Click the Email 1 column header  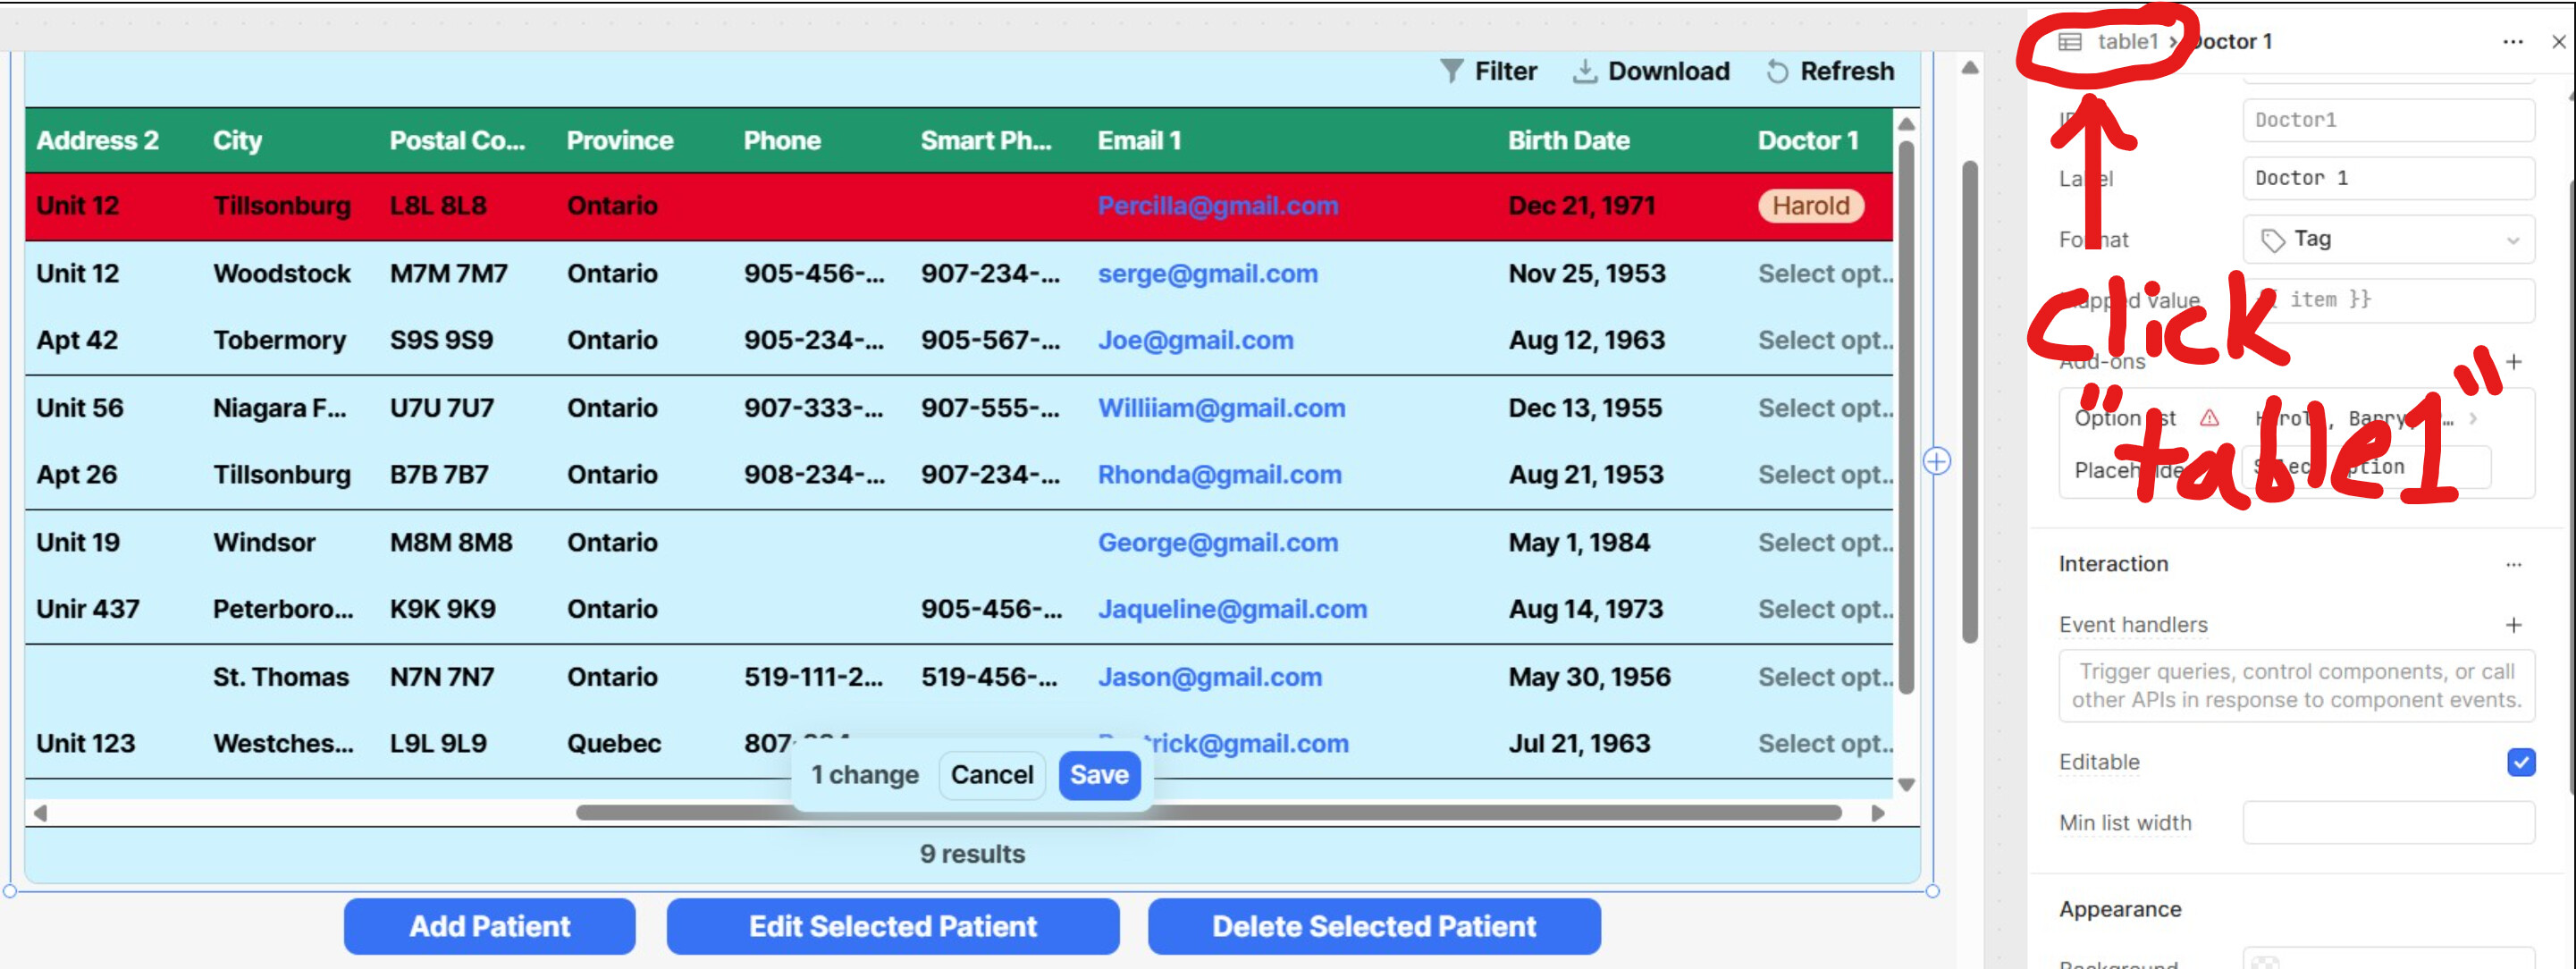pos(1139,140)
